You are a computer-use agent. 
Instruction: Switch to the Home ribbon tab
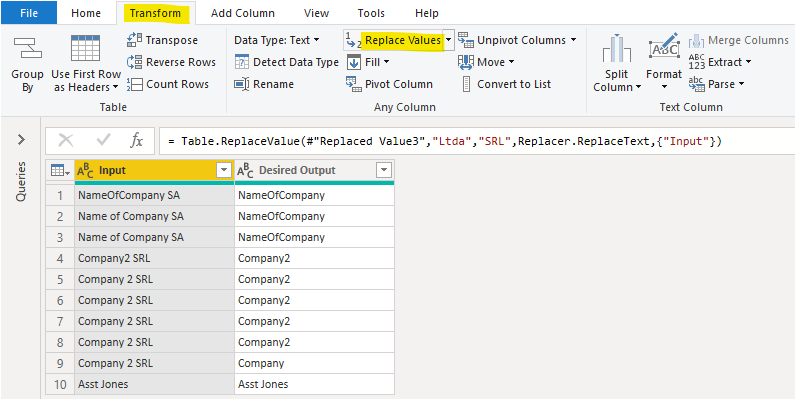(x=86, y=13)
